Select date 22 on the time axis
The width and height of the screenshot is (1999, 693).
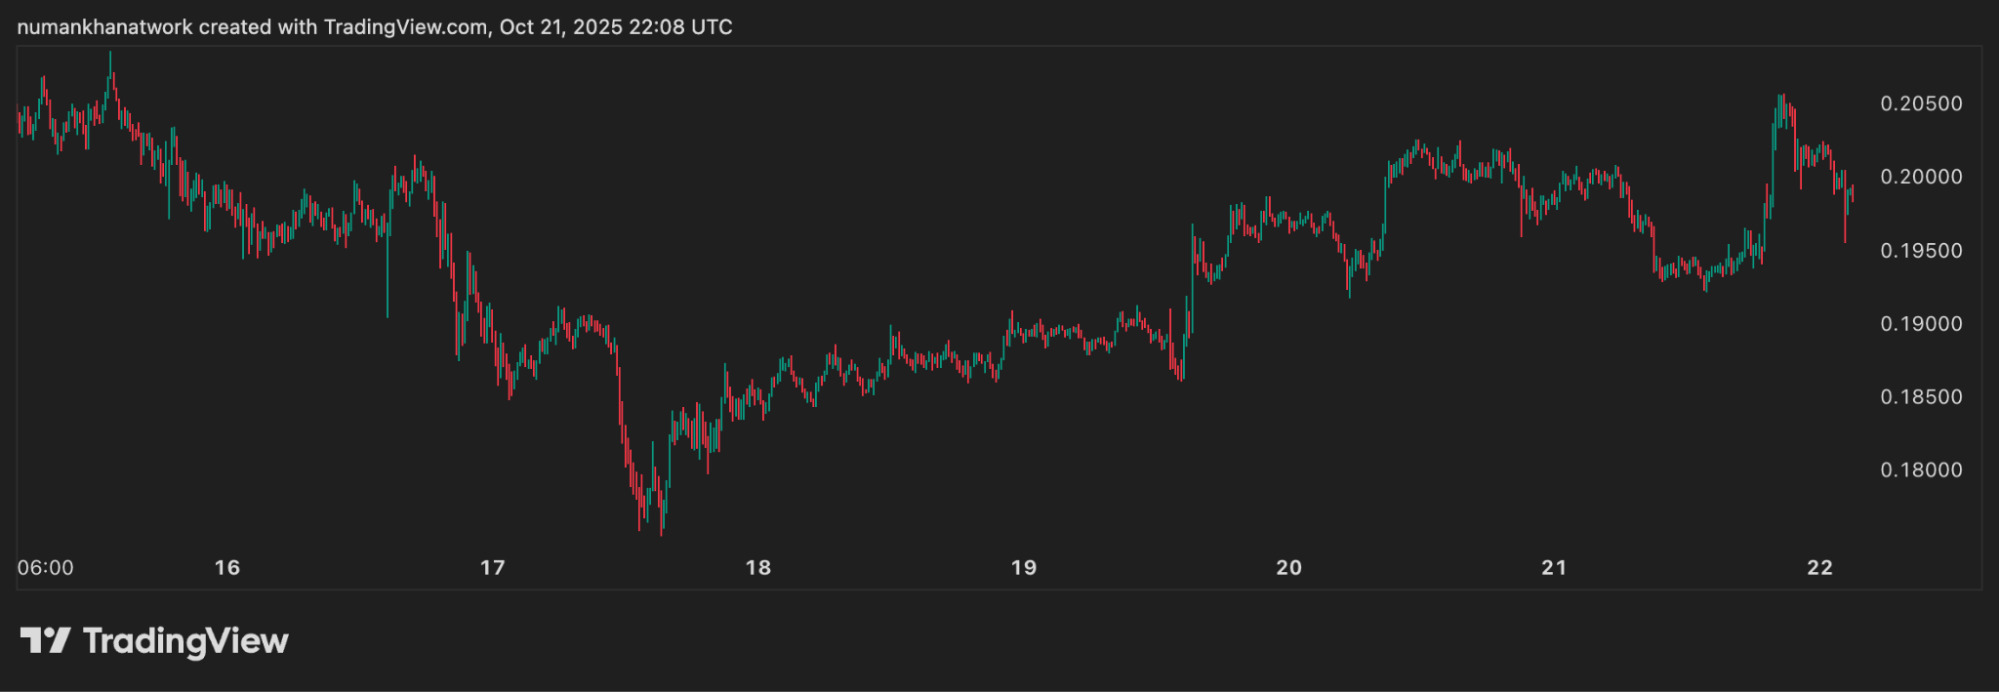[1819, 568]
